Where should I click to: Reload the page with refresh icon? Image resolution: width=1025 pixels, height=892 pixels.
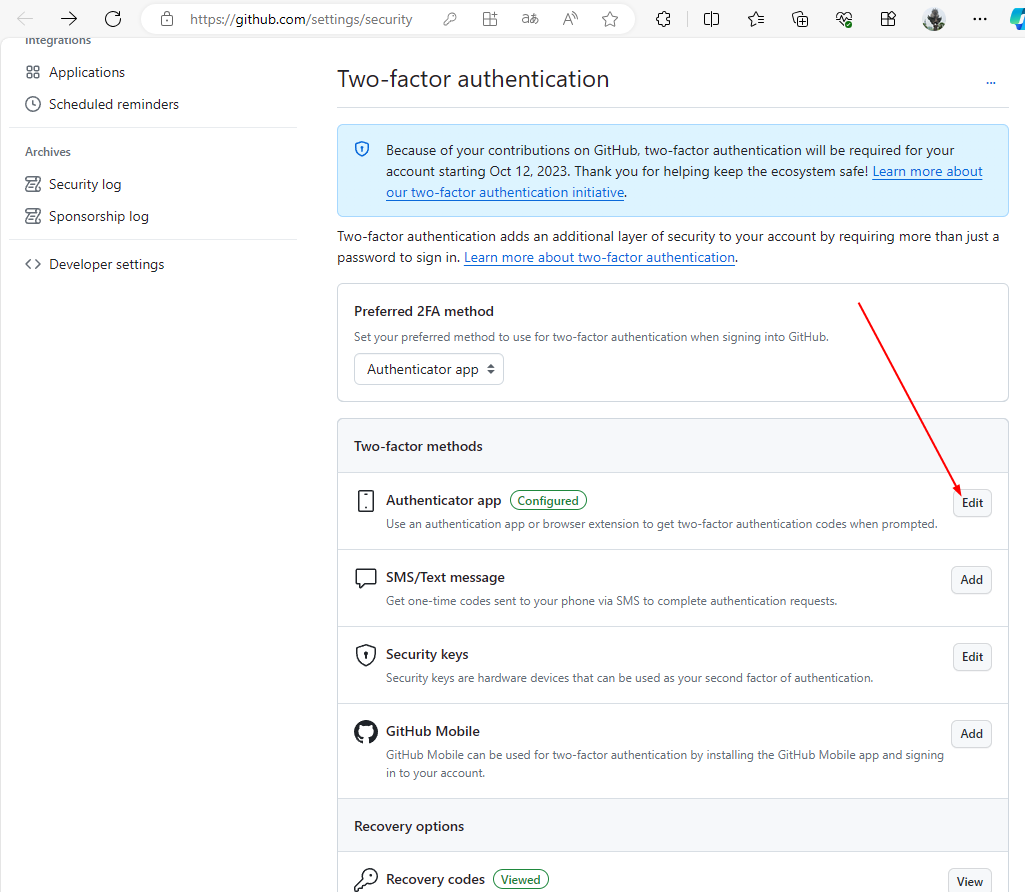113,19
